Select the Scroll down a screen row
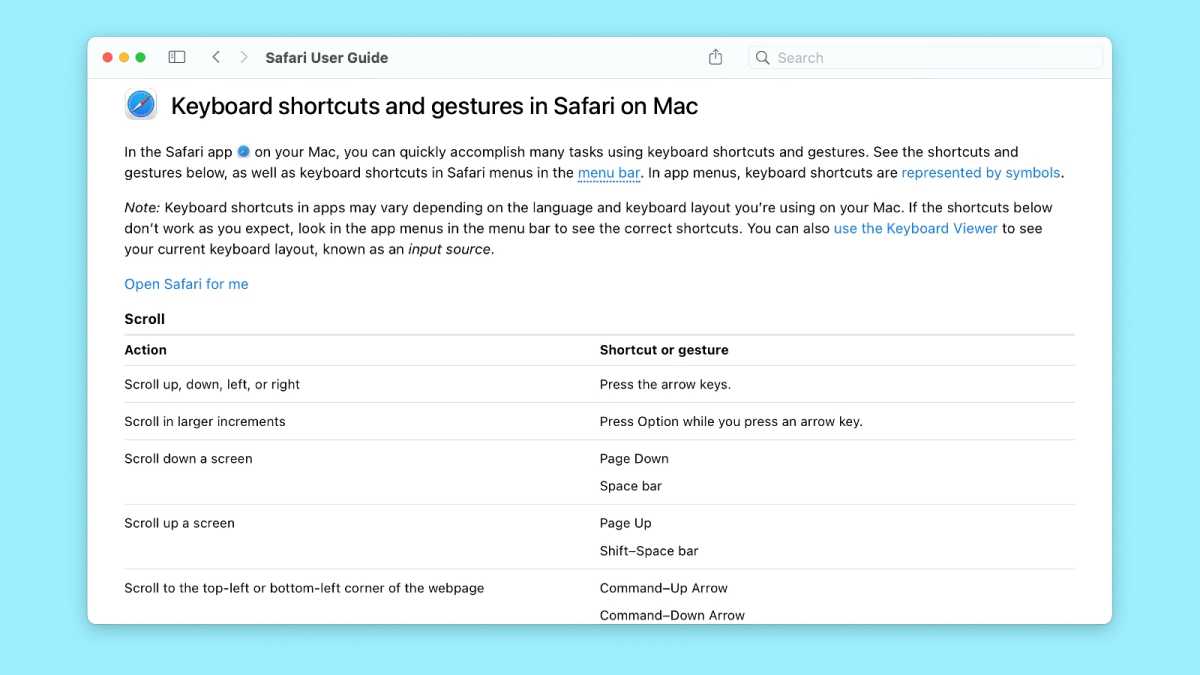 (x=186, y=458)
